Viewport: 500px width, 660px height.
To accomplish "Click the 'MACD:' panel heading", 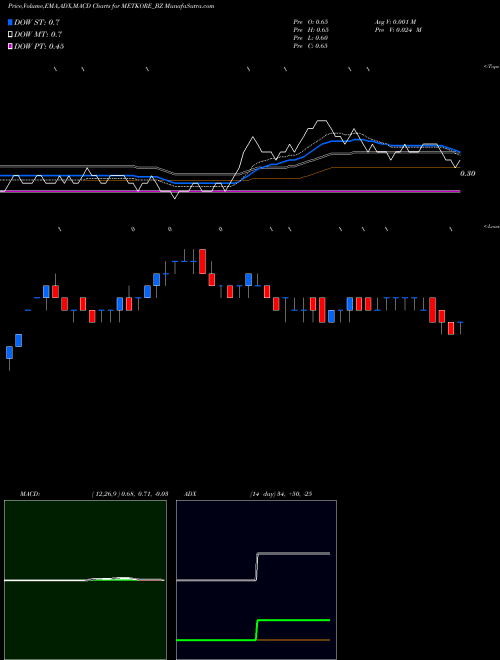I will point(30,494).
